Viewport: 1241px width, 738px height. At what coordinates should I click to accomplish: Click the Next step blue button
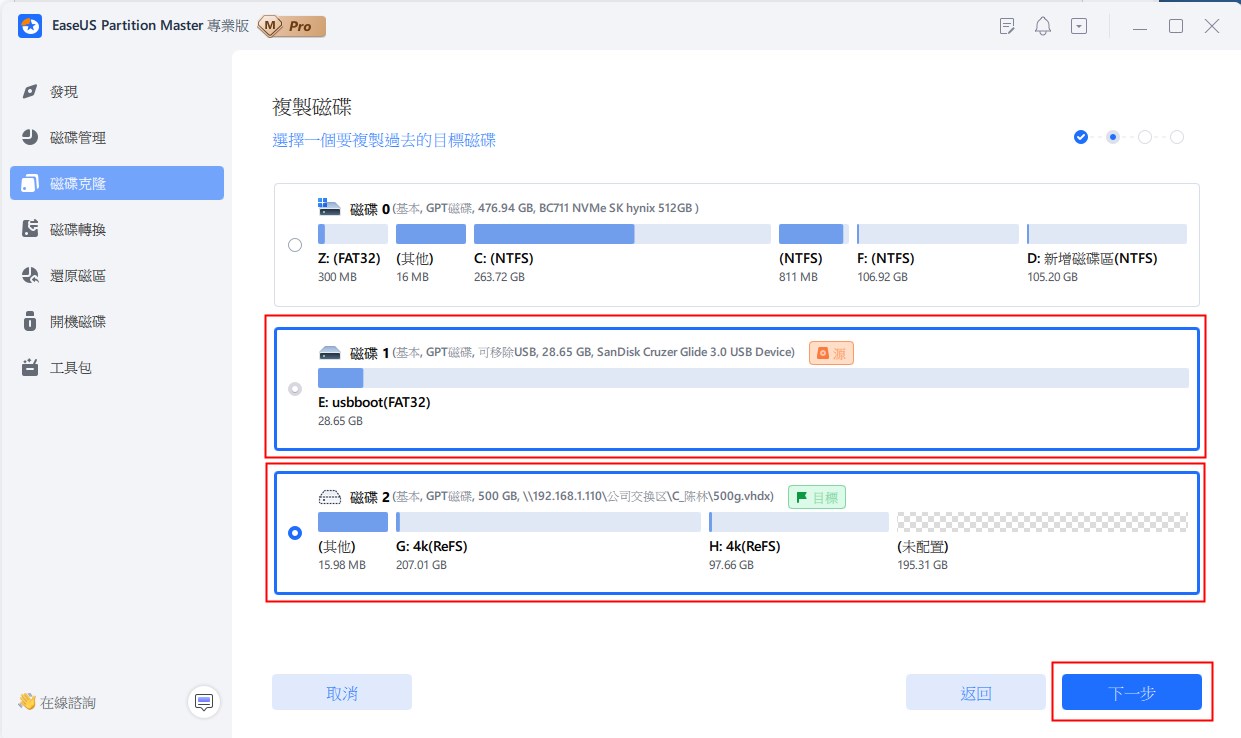coord(1131,692)
